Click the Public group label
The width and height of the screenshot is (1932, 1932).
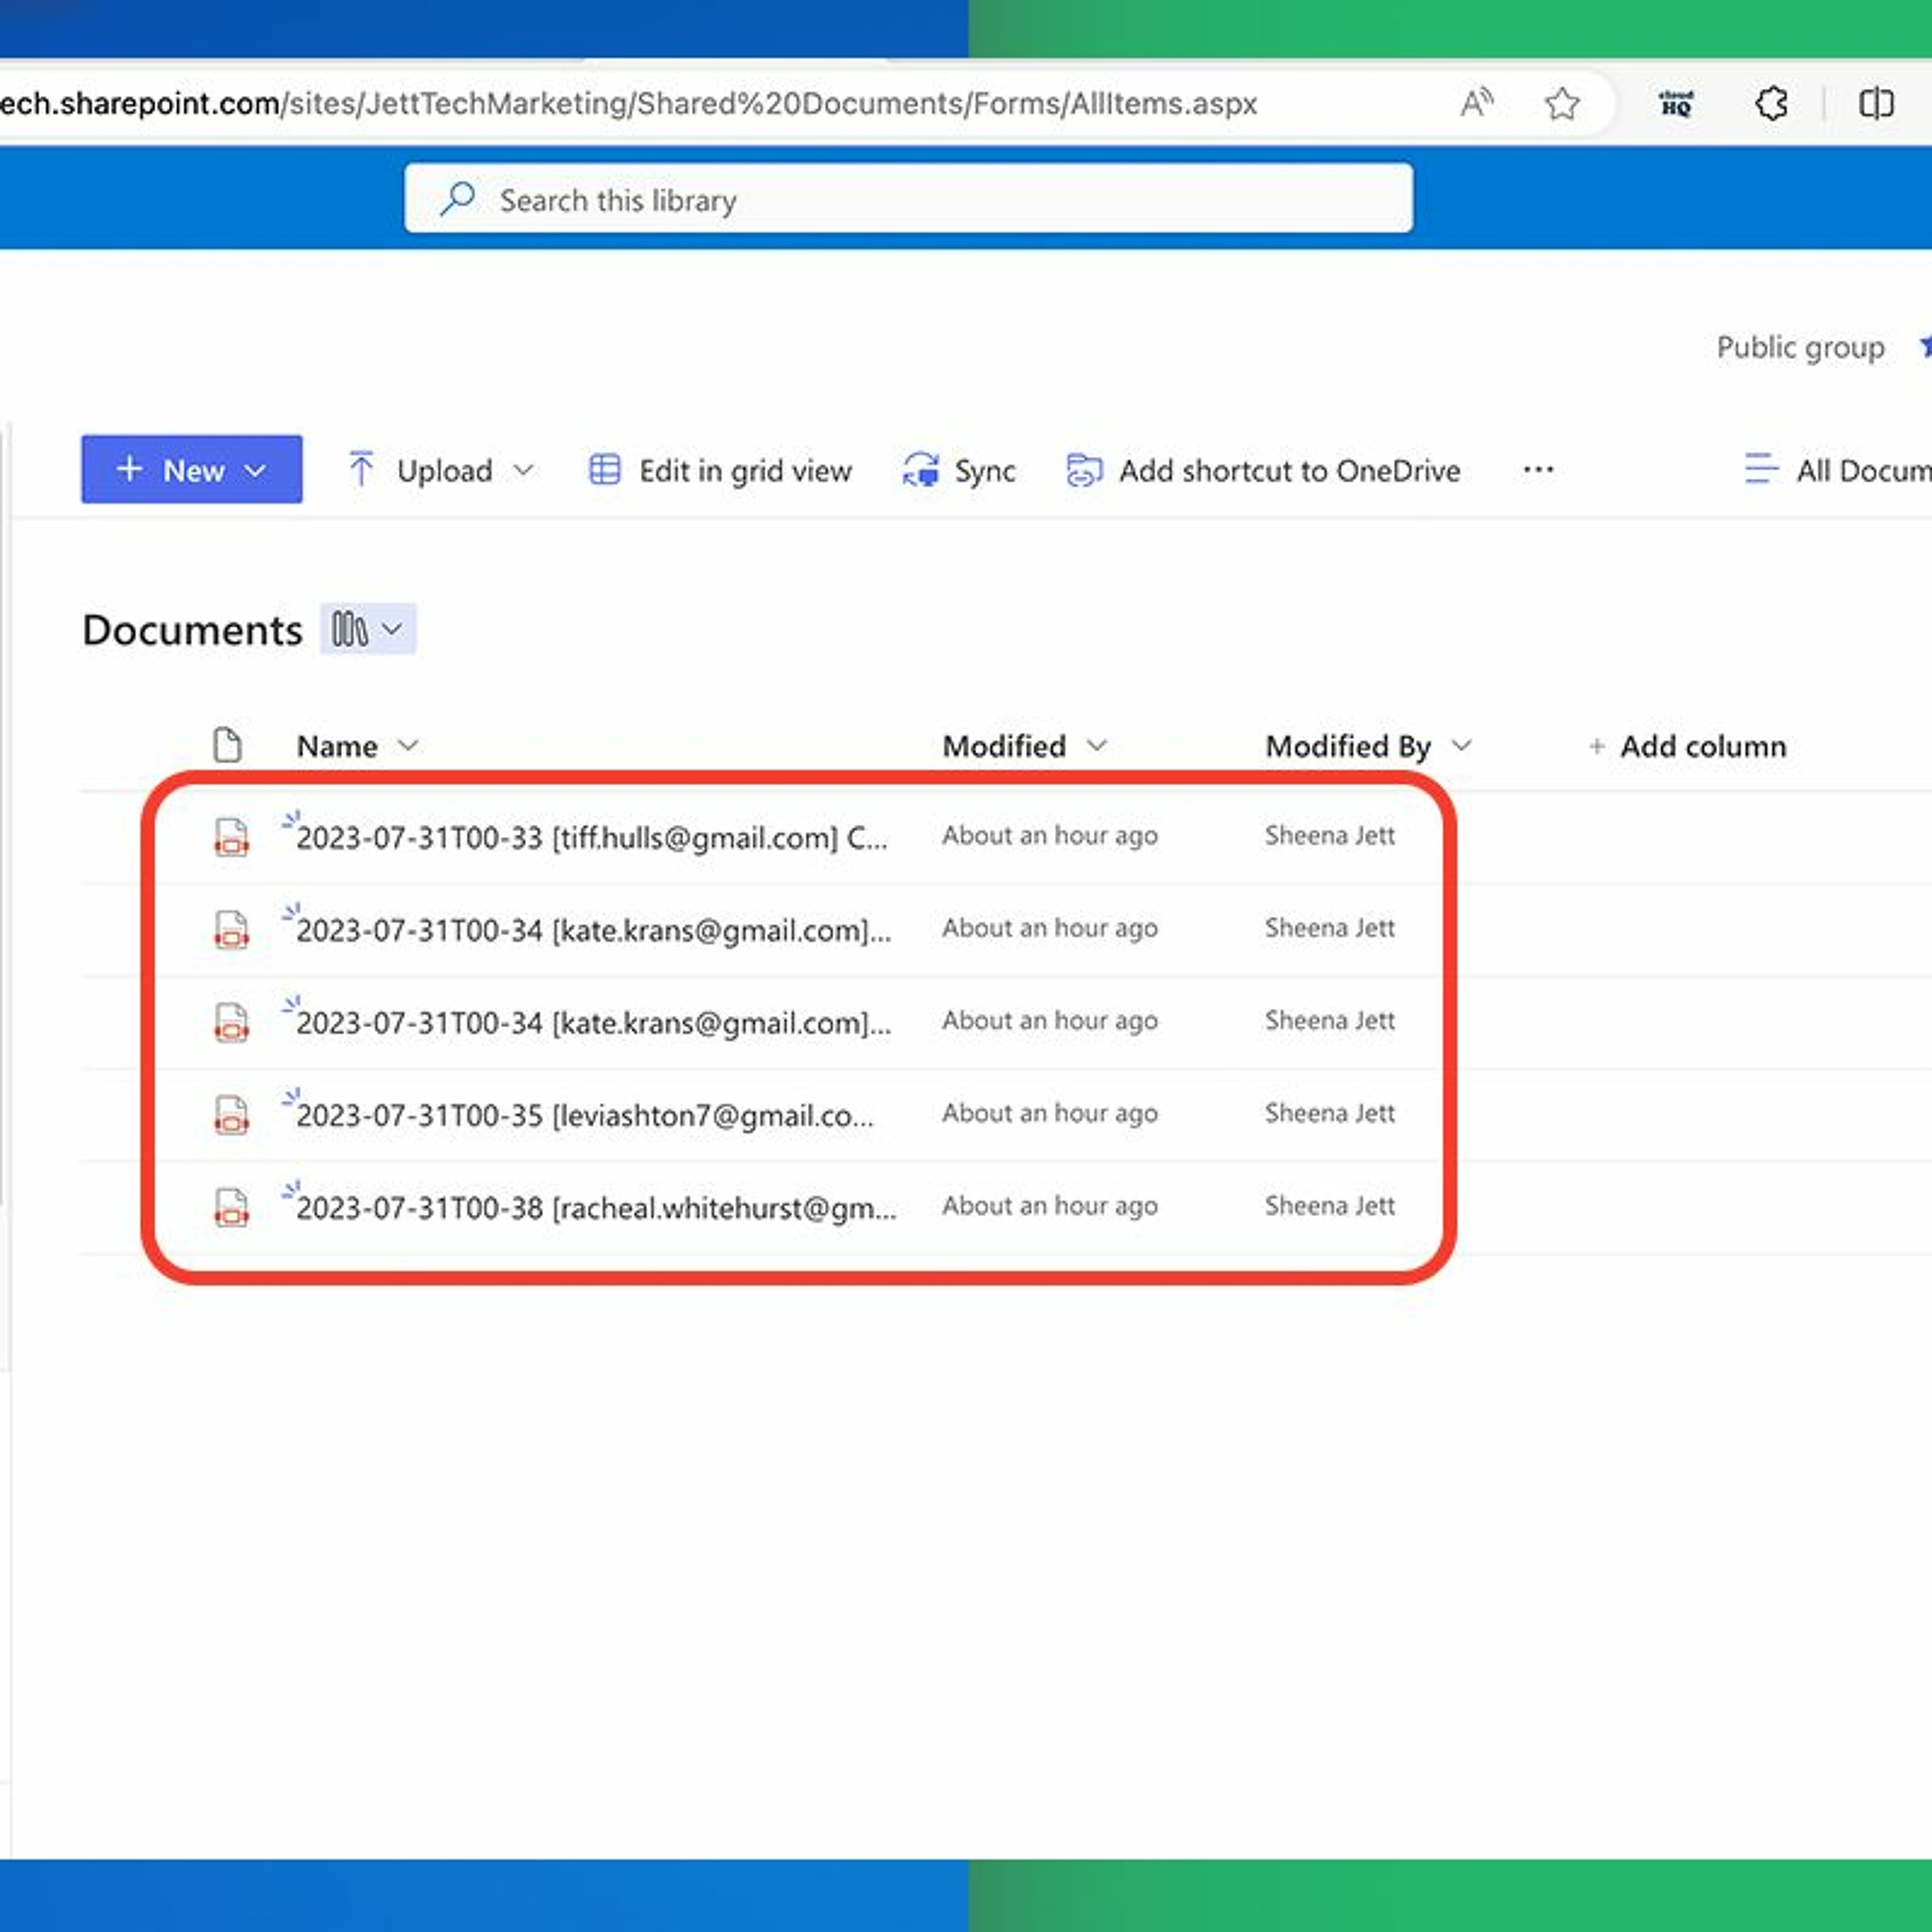[x=1800, y=347]
